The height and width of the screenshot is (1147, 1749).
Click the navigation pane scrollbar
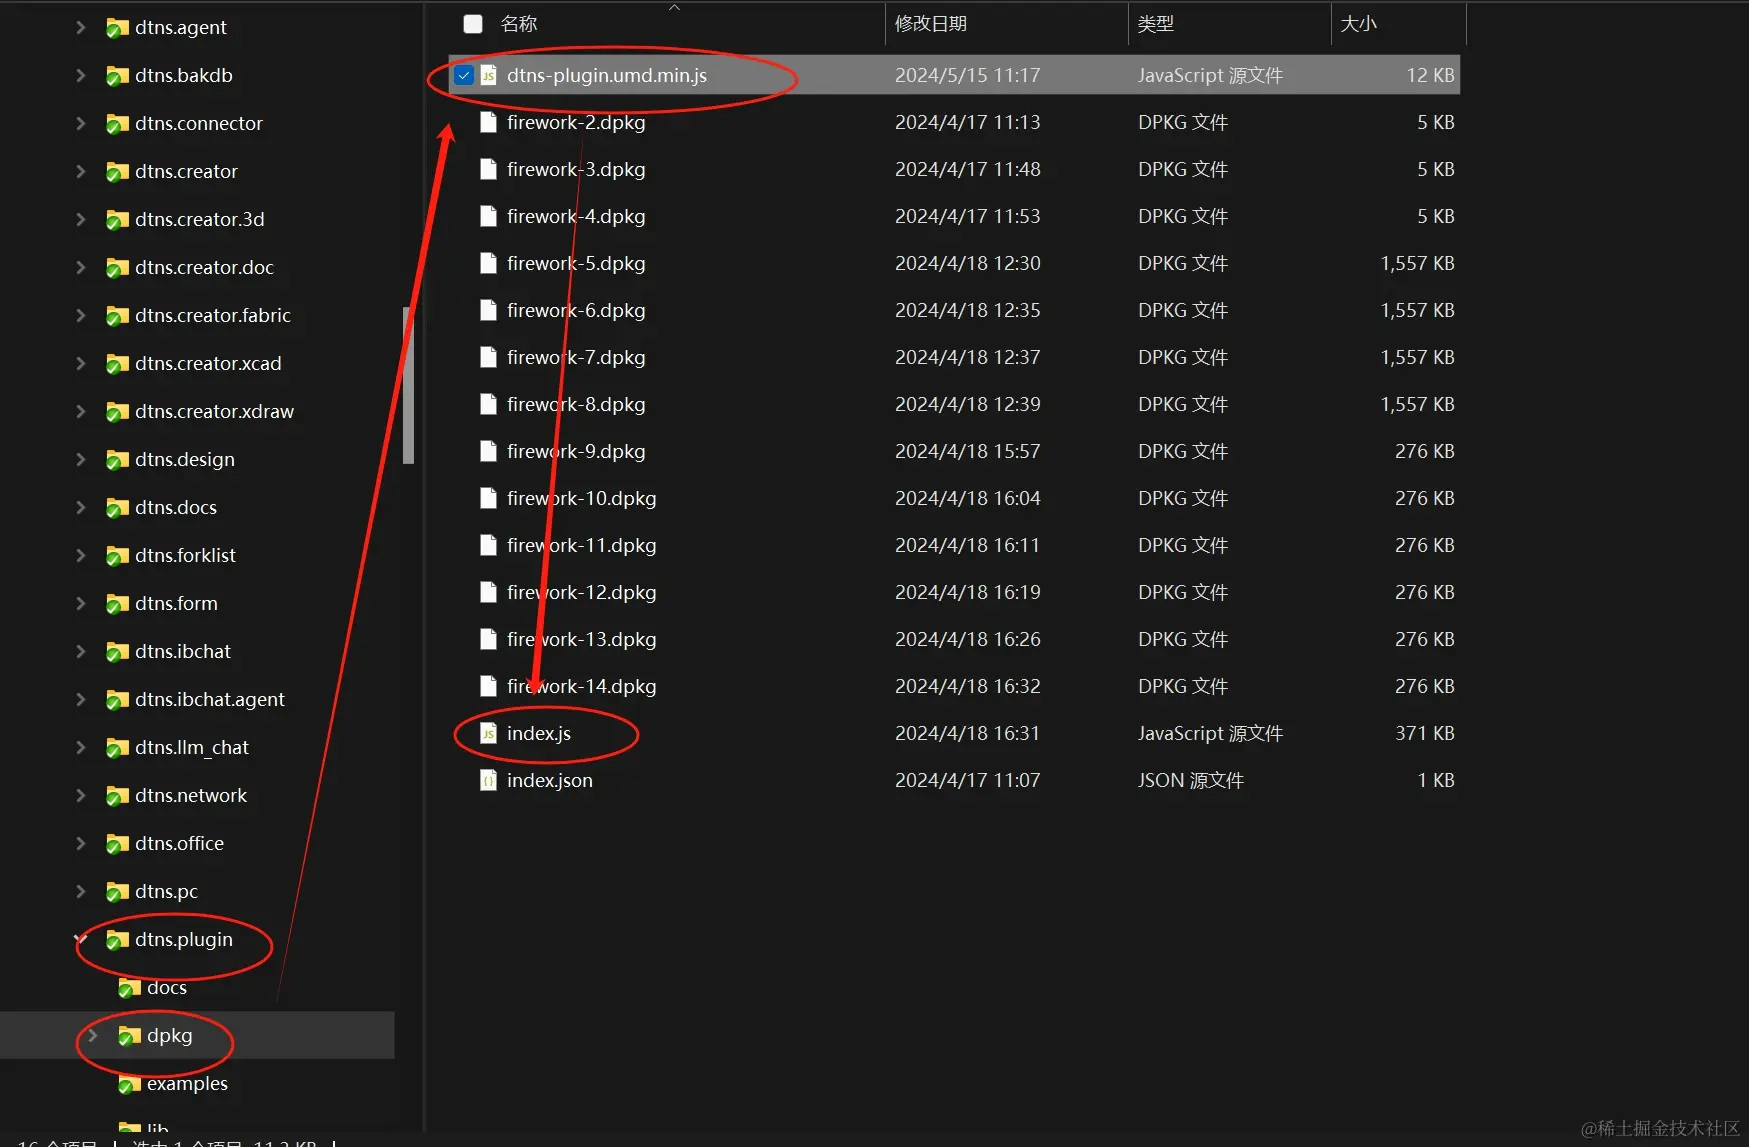pos(408,385)
